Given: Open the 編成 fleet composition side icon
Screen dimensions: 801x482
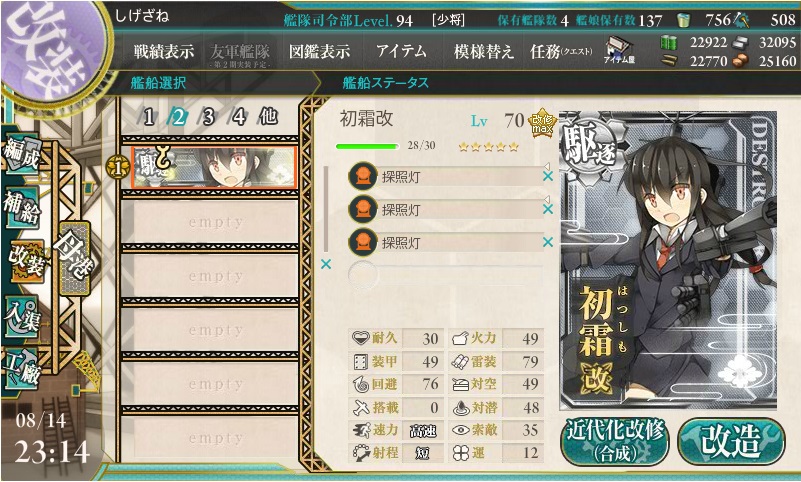Looking at the screenshot, I should click(x=22, y=154).
